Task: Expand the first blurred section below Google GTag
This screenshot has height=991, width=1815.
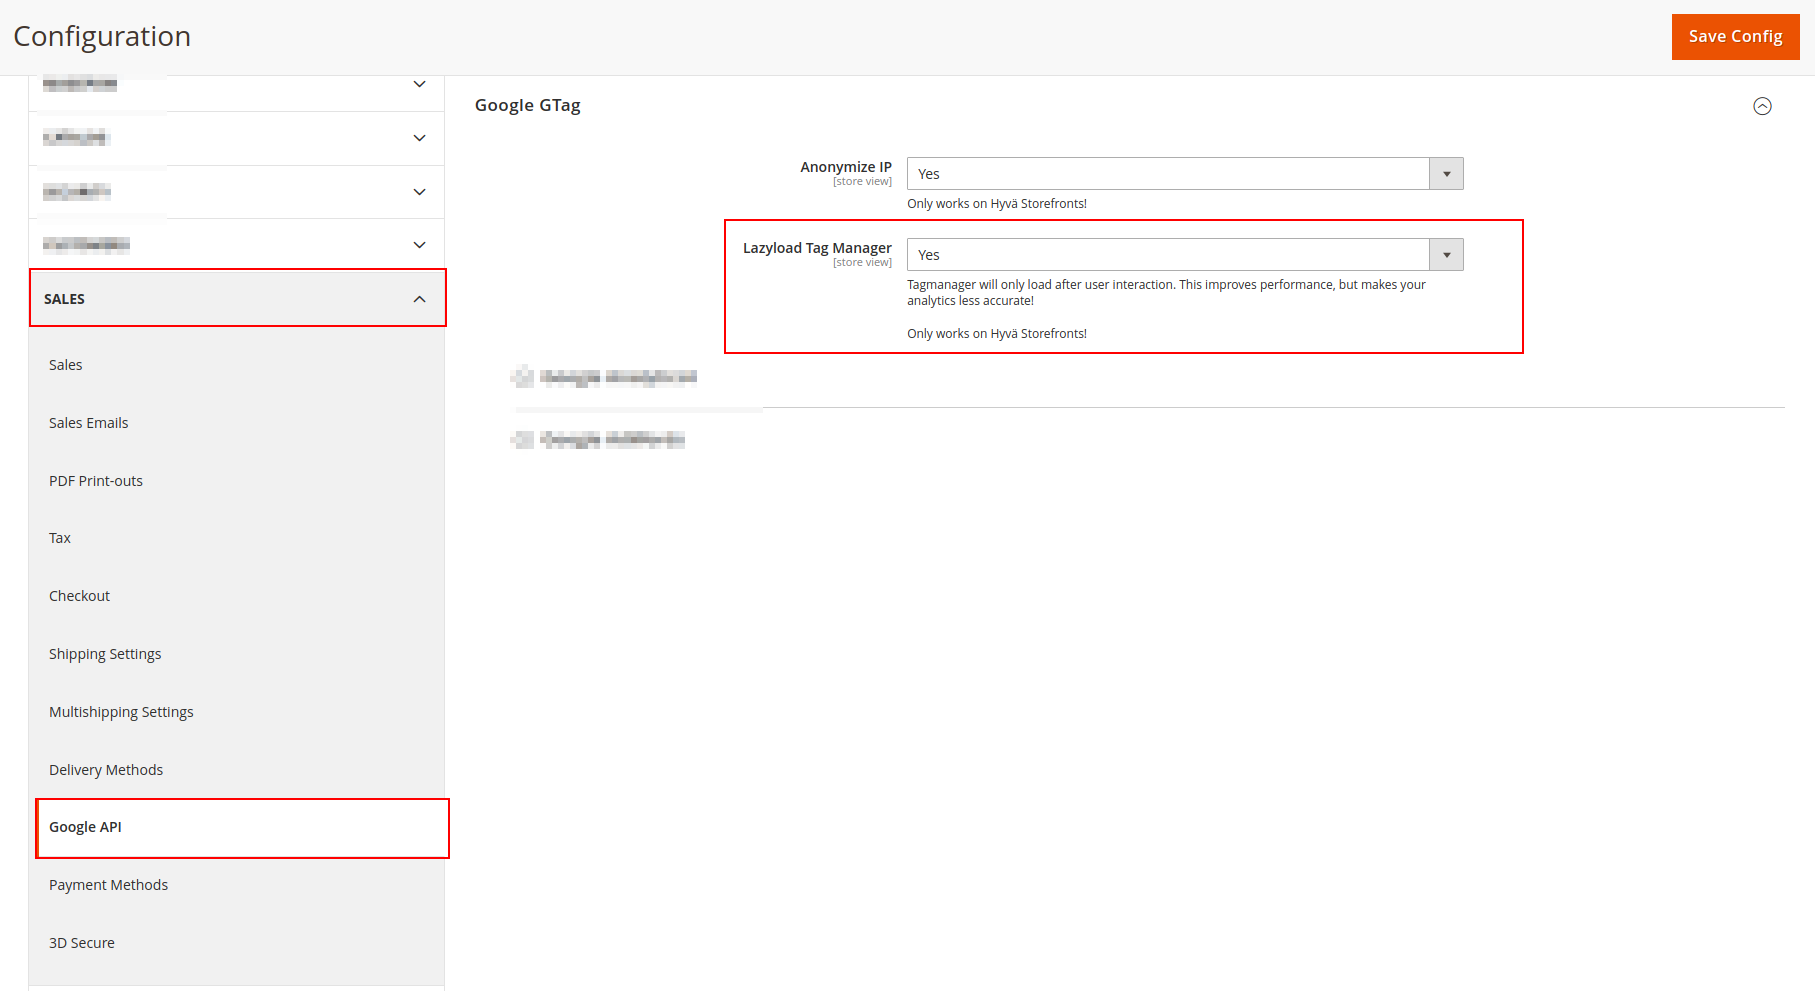Action: (617, 377)
